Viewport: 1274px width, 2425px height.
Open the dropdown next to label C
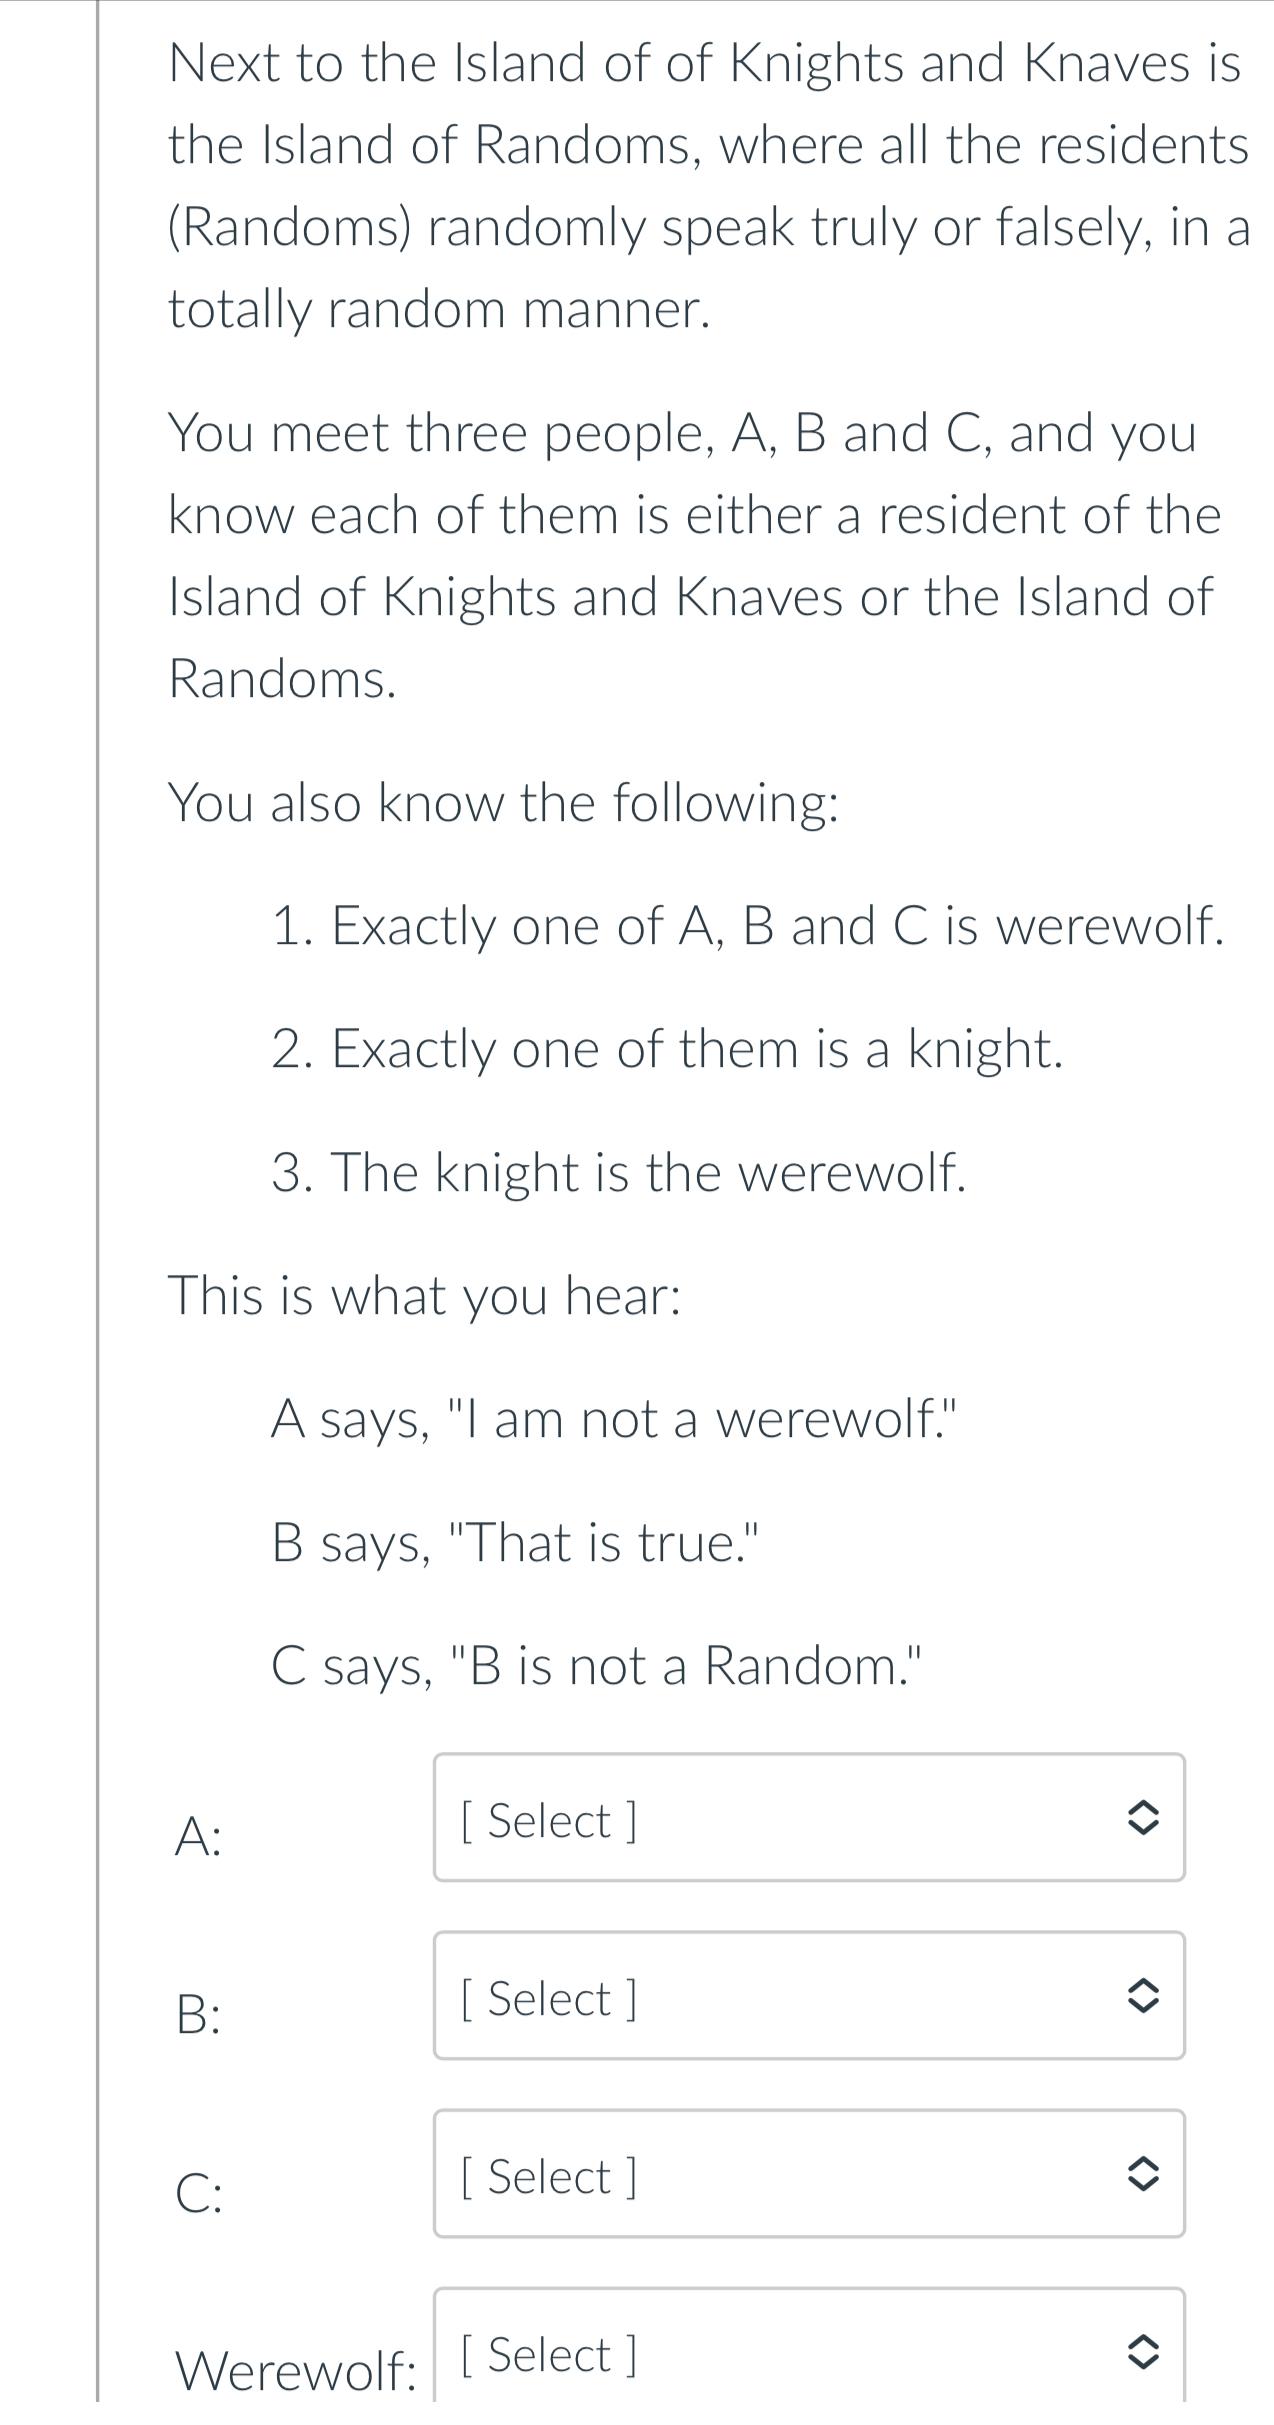808,2172
